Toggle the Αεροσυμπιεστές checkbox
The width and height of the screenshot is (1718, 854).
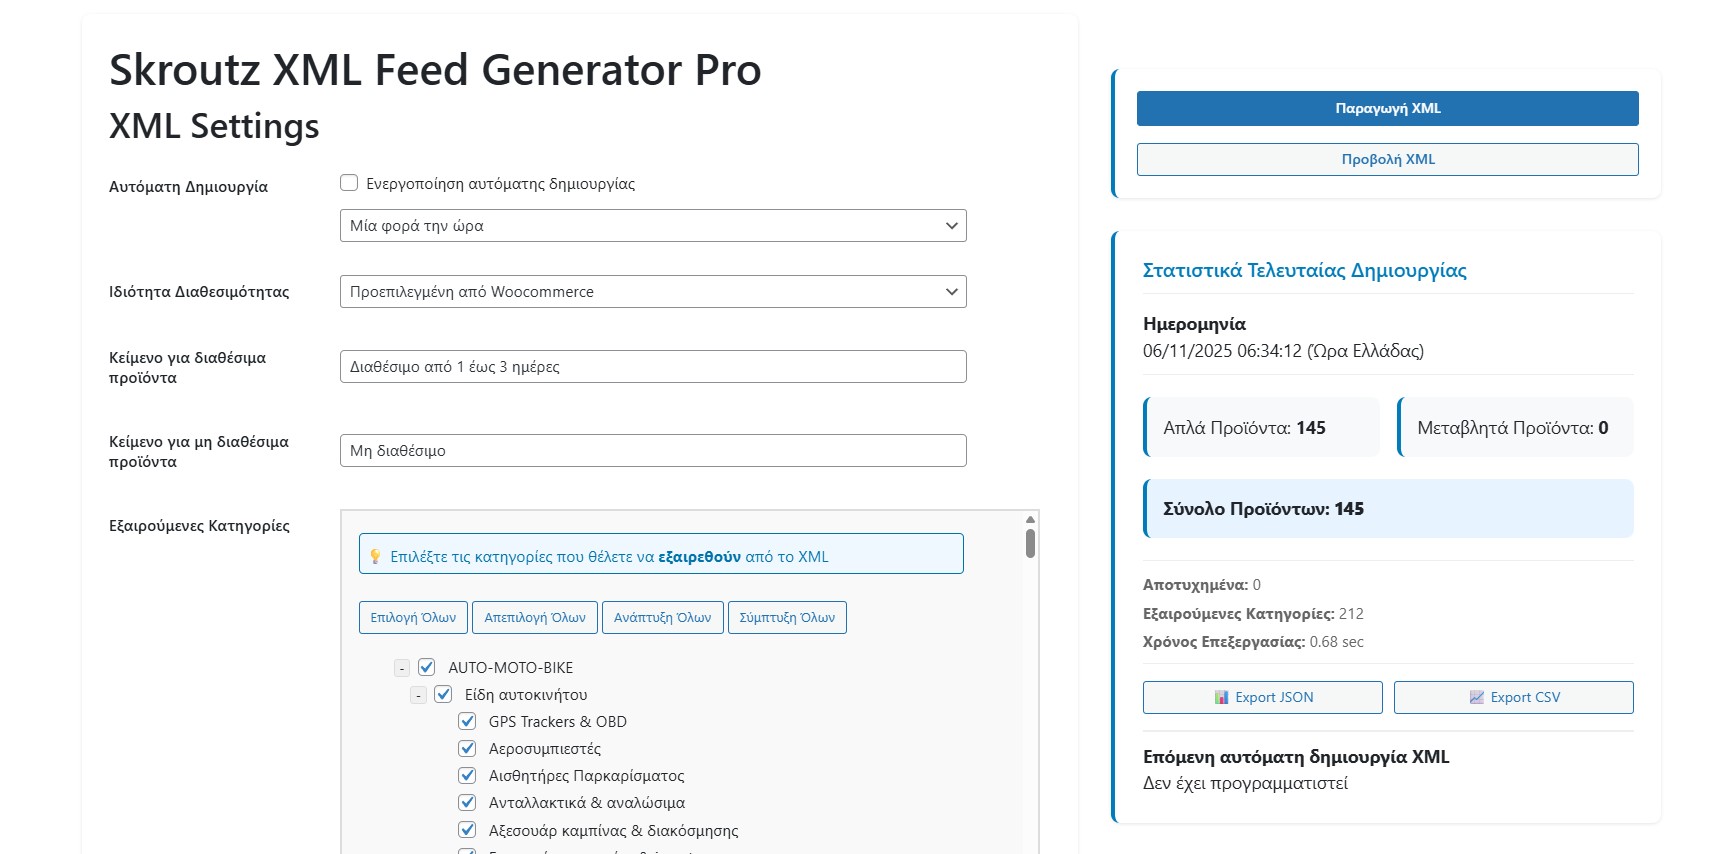coord(467,748)
